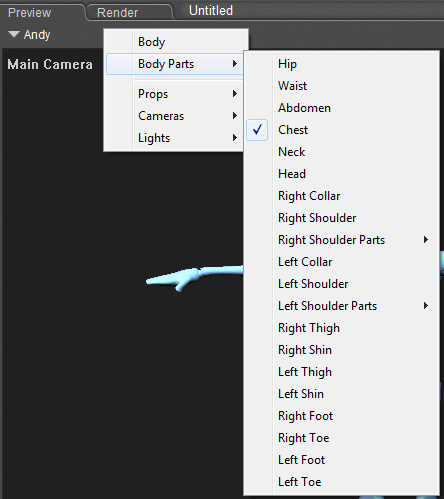Switch to the Render tab
Viewport: 444px width, 499px height.
point(117,13)
